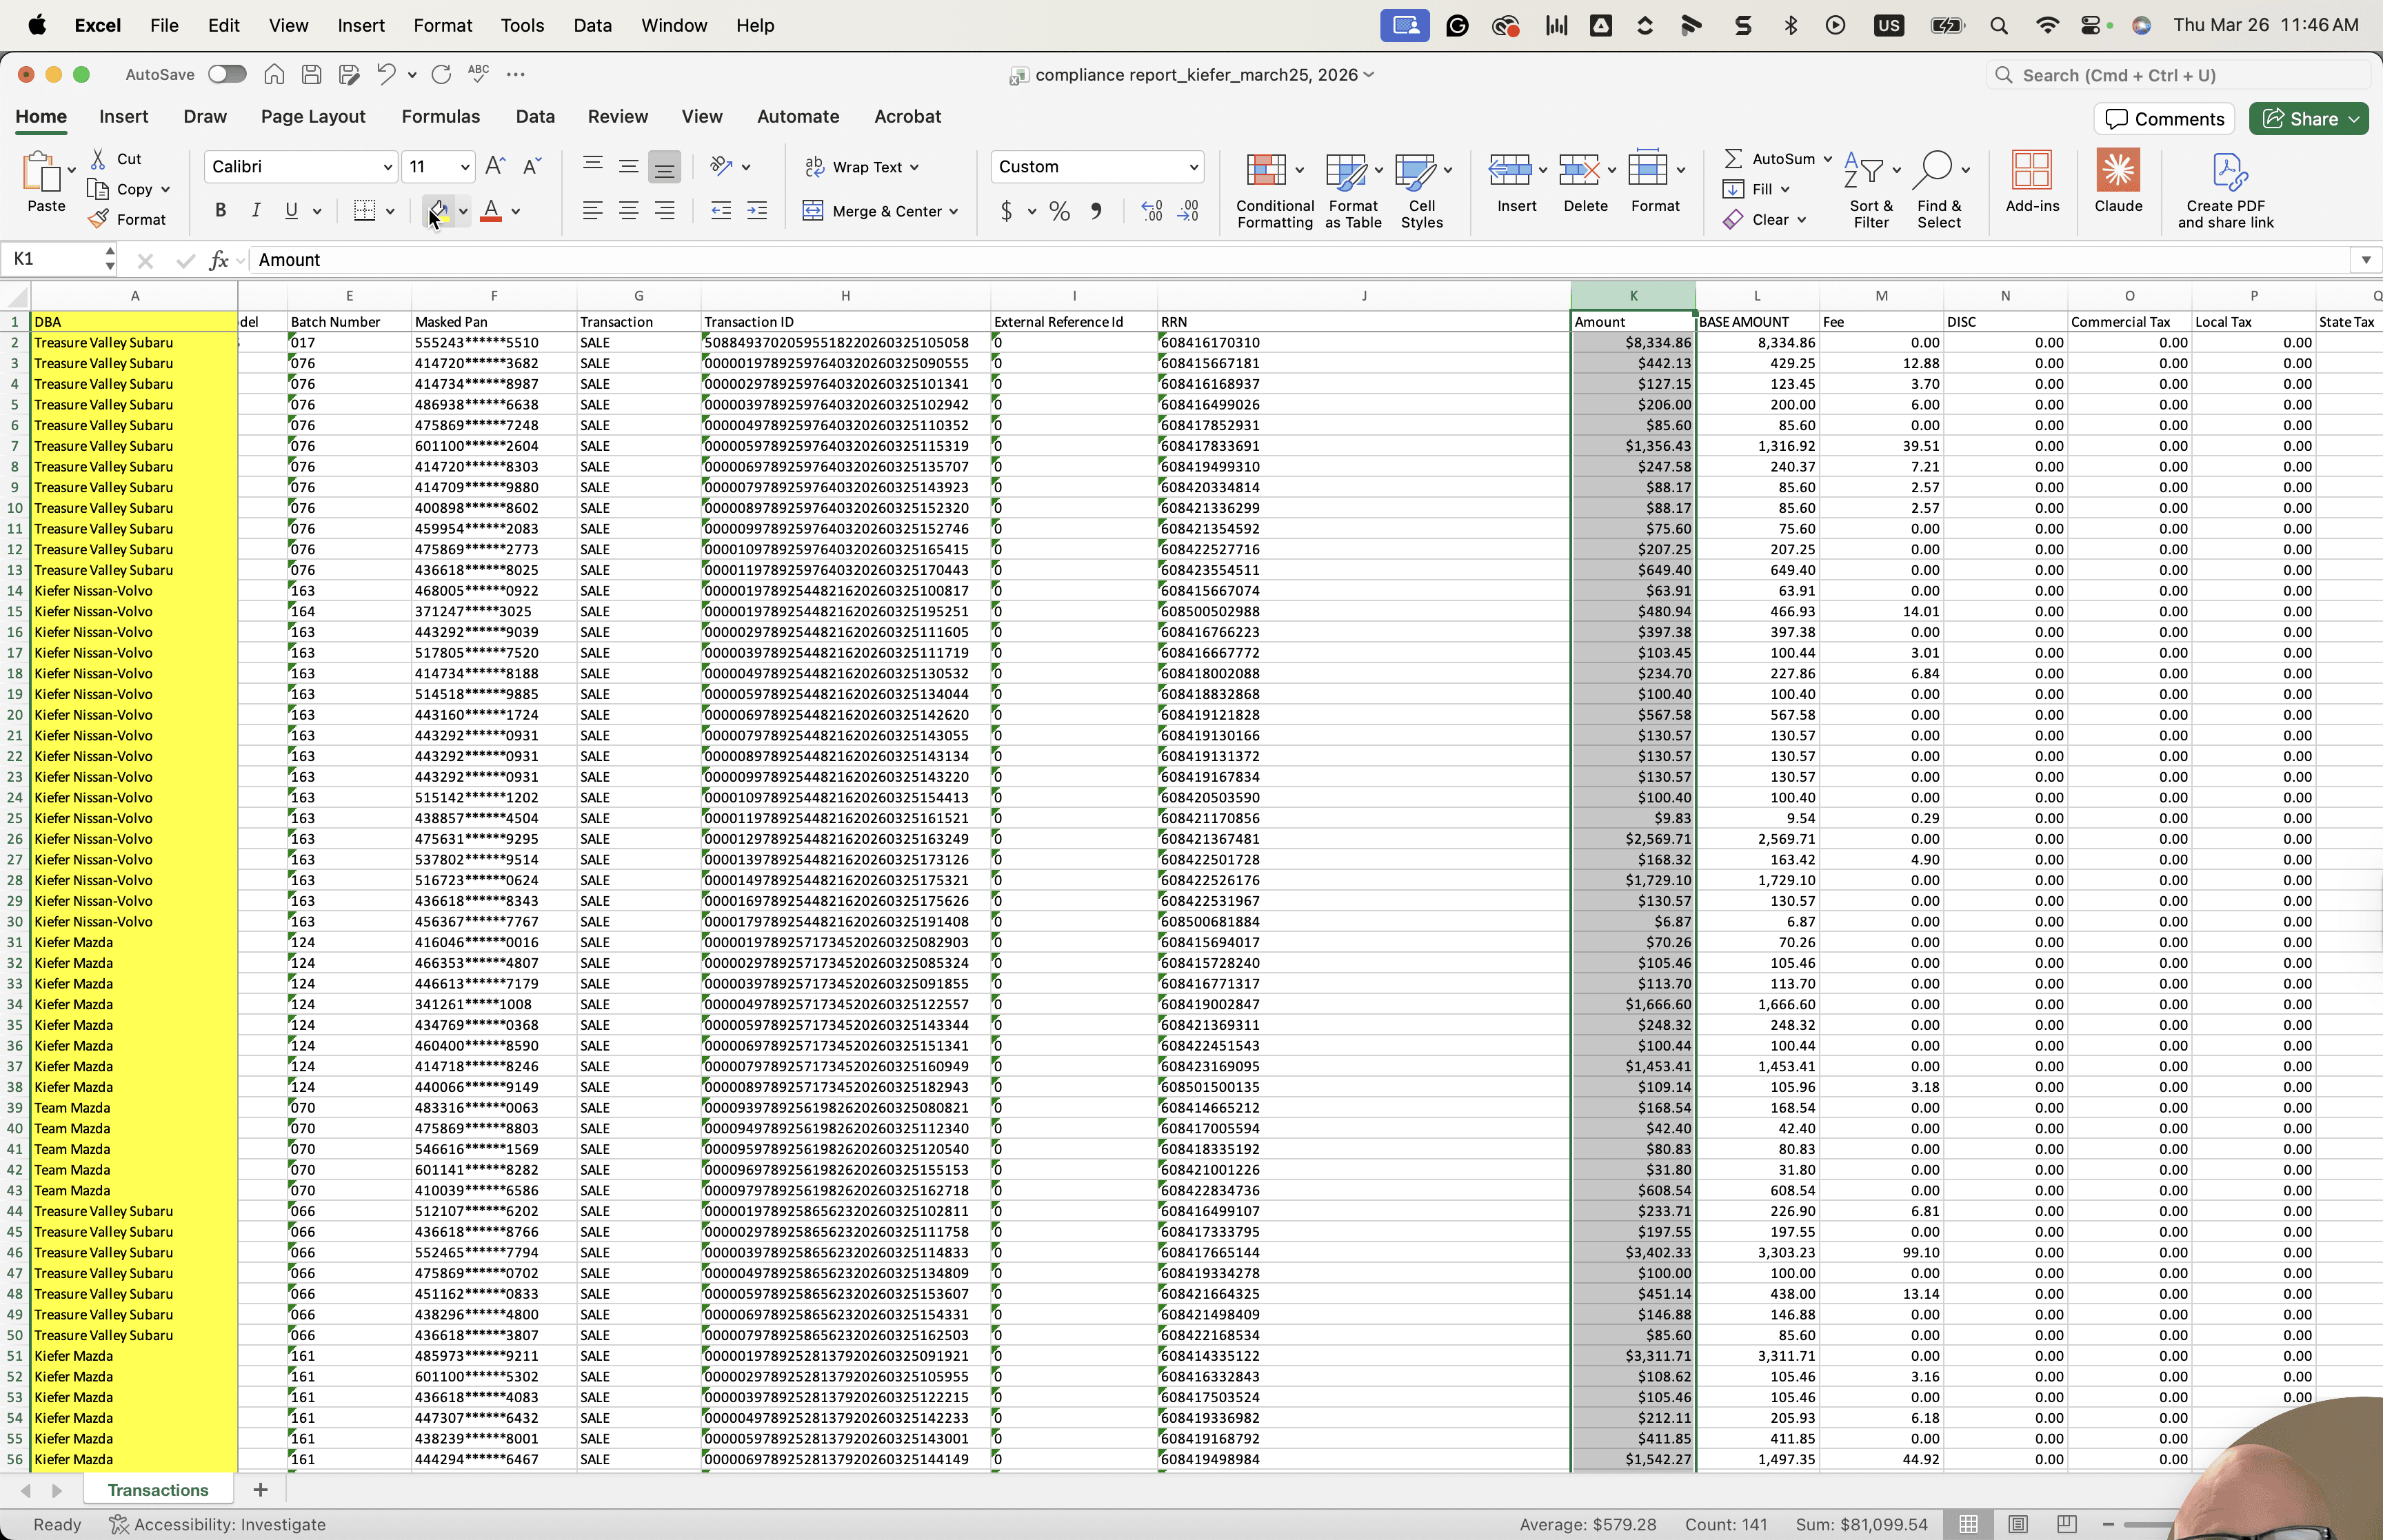This screenshot has width=2383, height=1540.
Task: Click the Increase indent icon
Action: coord(757,211)
